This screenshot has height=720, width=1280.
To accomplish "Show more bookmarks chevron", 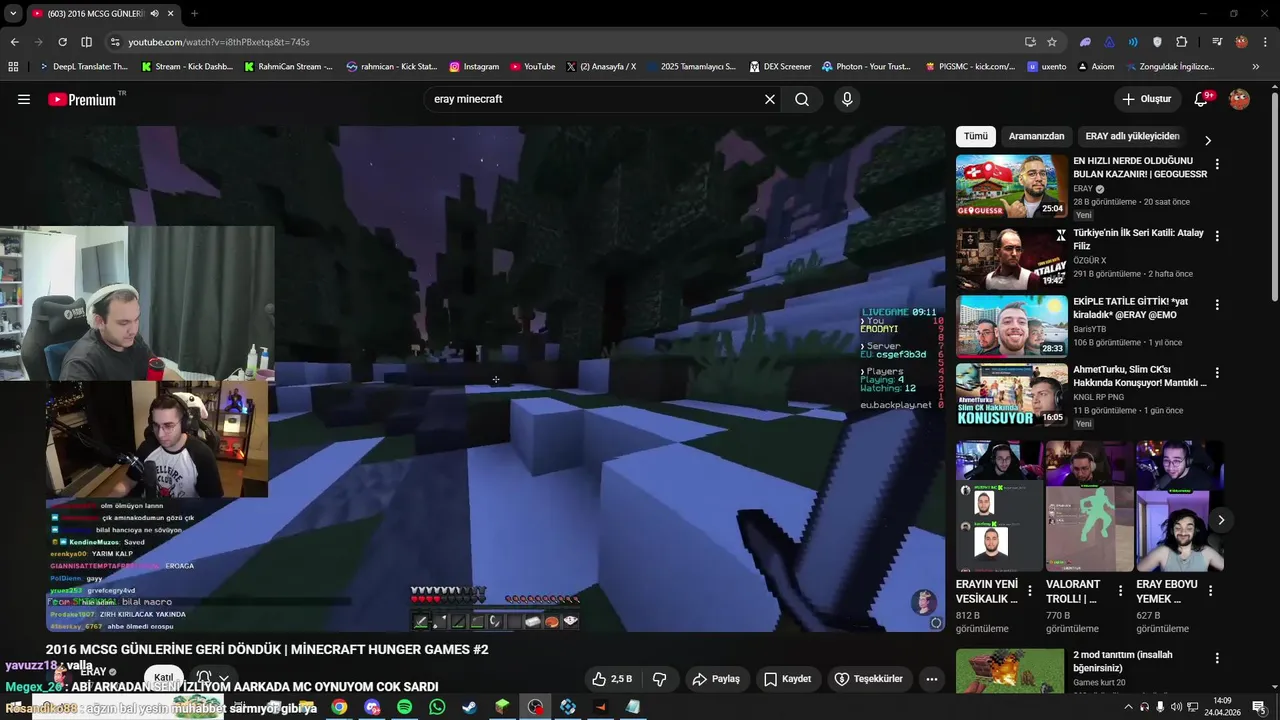I will pos(1256,67).
